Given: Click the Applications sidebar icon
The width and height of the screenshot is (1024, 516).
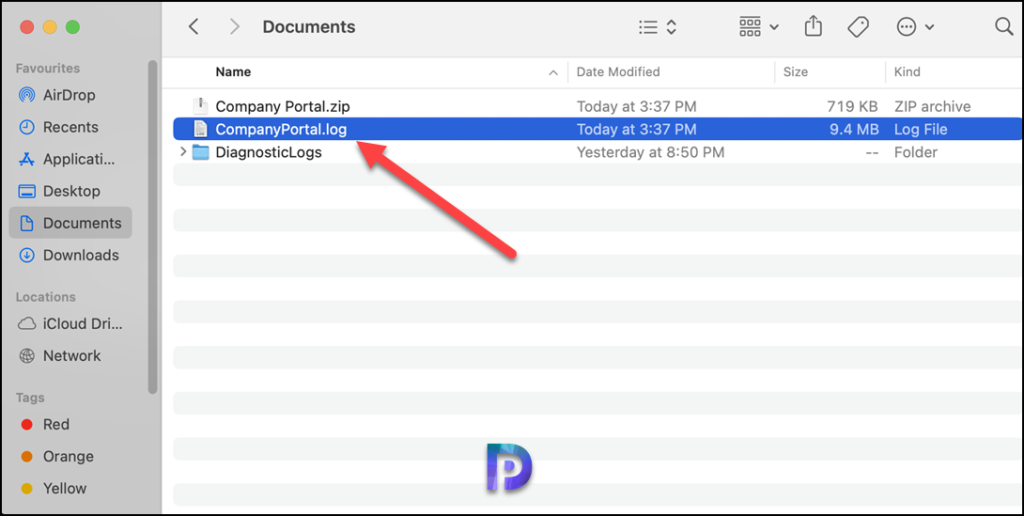Looking at the screenshot, I should pyautogui.click(x=27, y=159).
